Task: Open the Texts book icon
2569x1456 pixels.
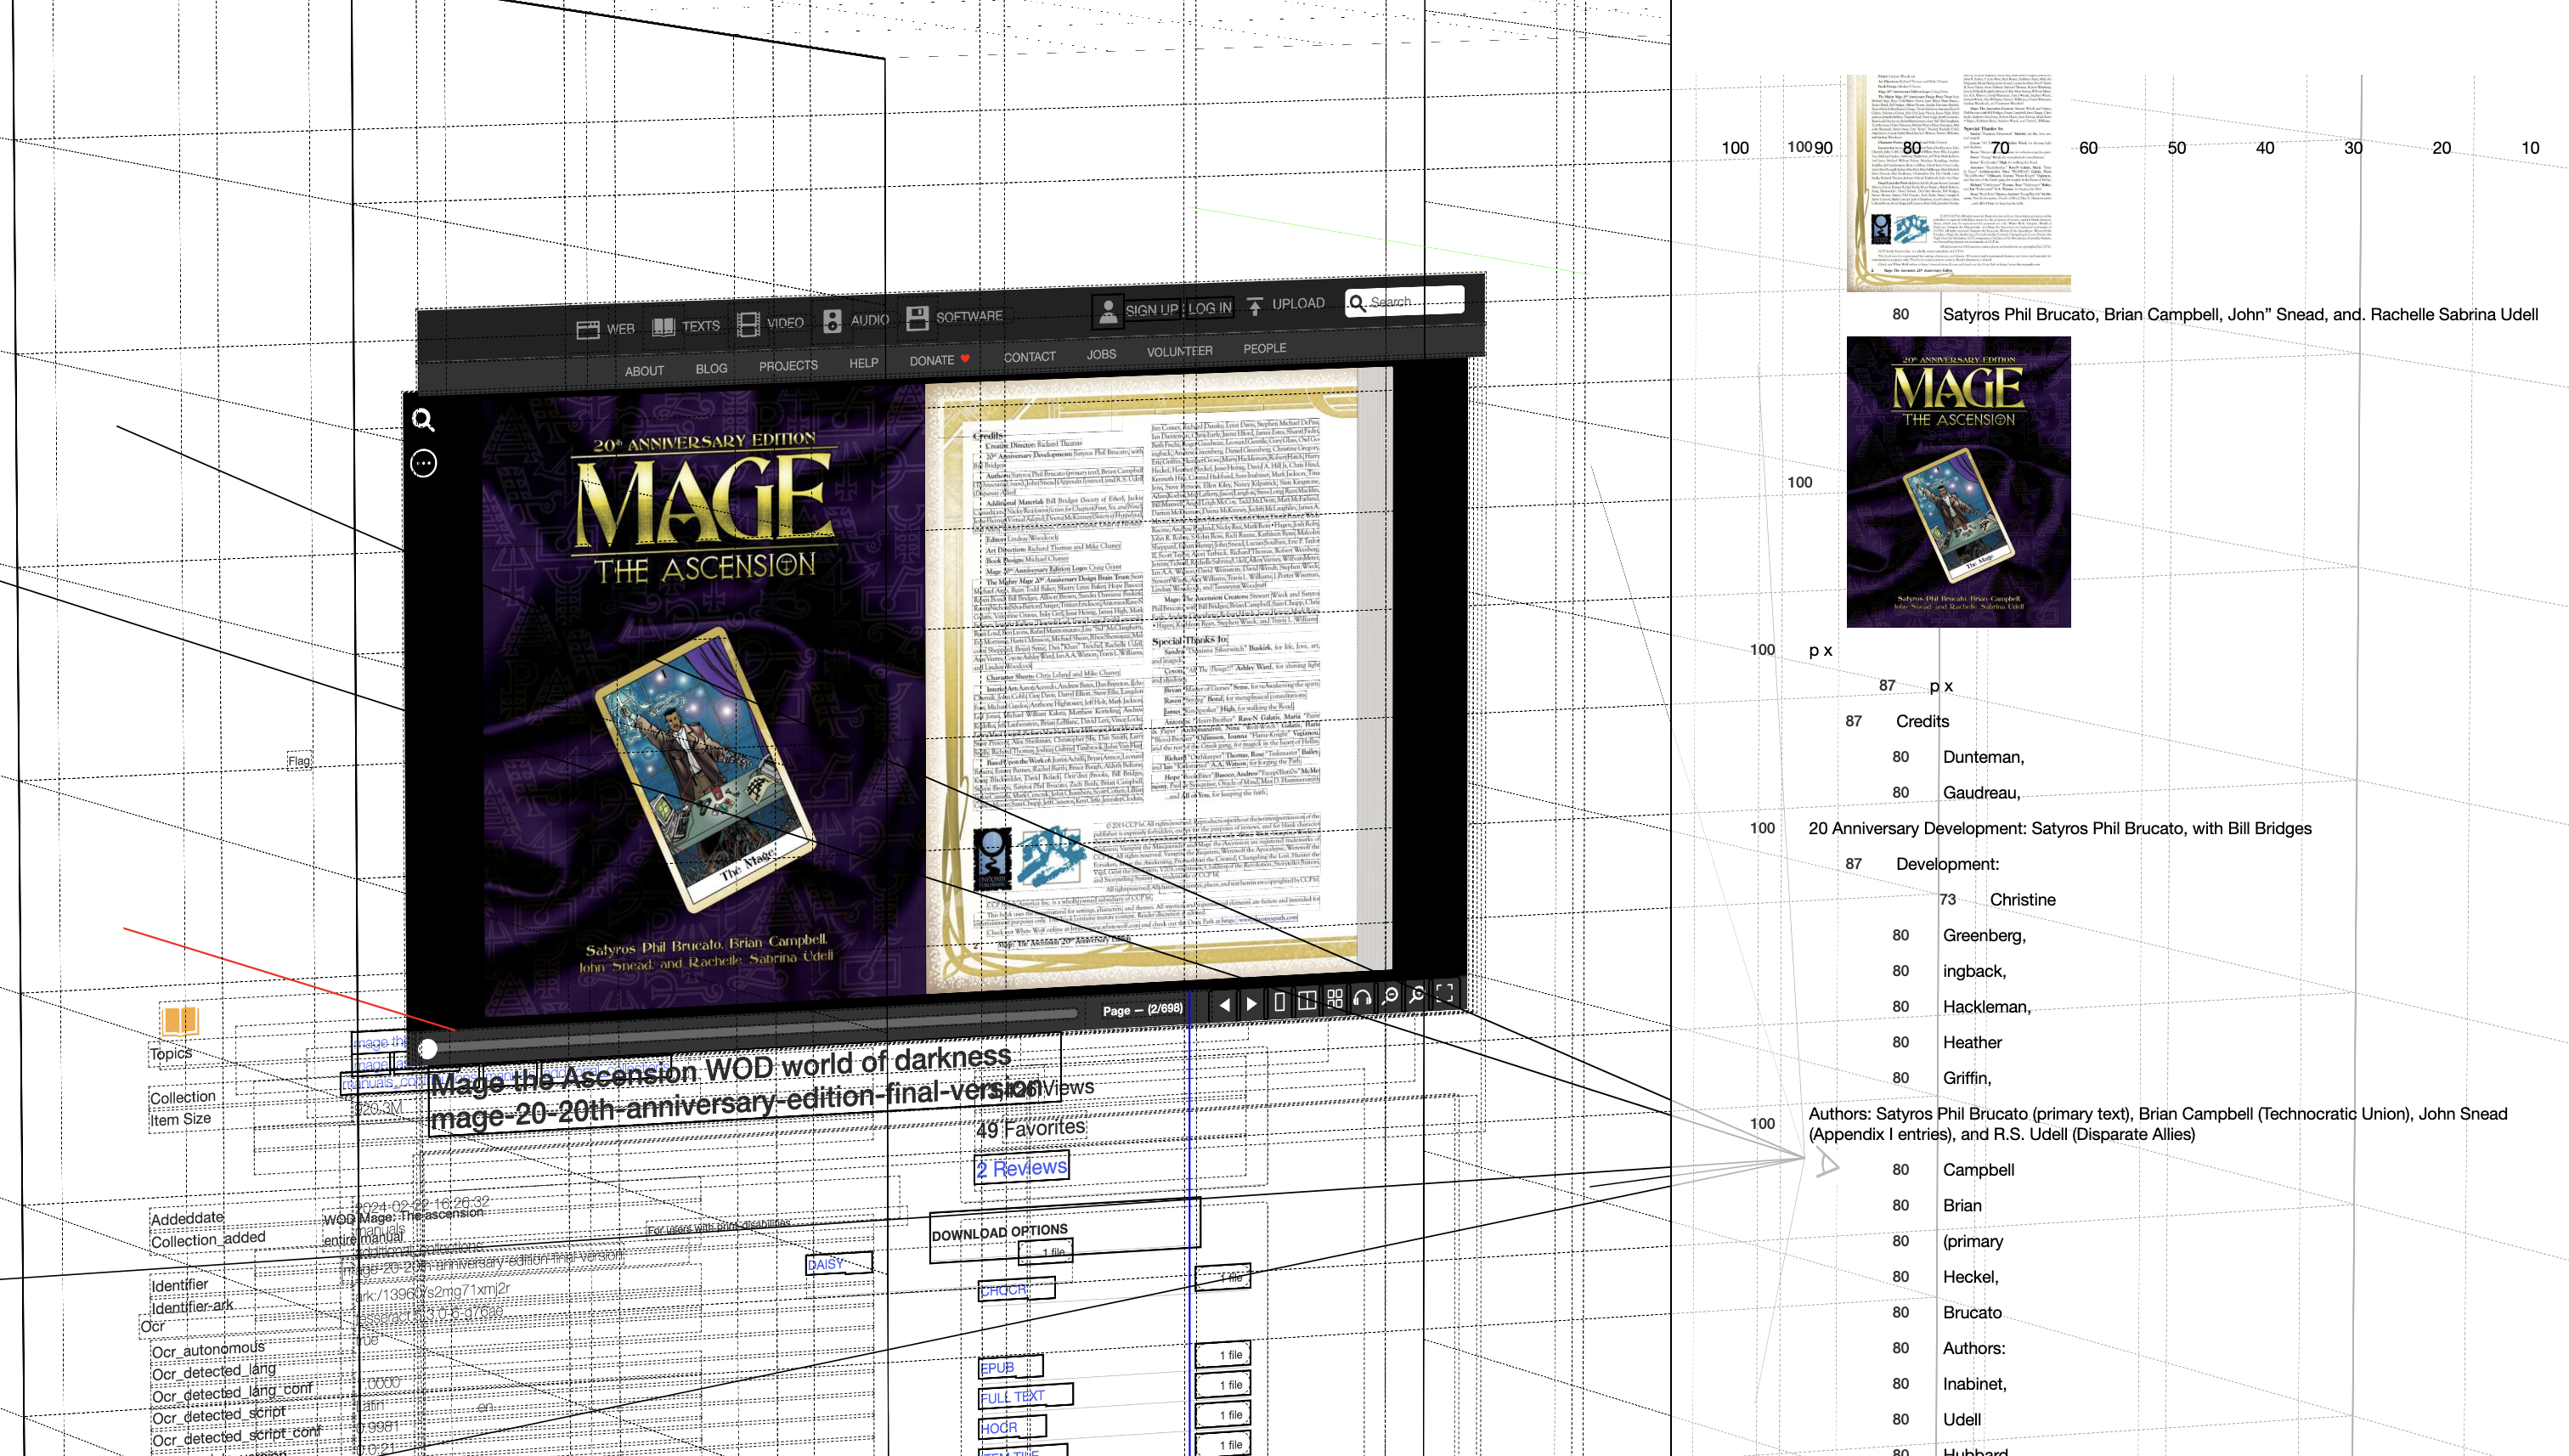Action: 663,327
